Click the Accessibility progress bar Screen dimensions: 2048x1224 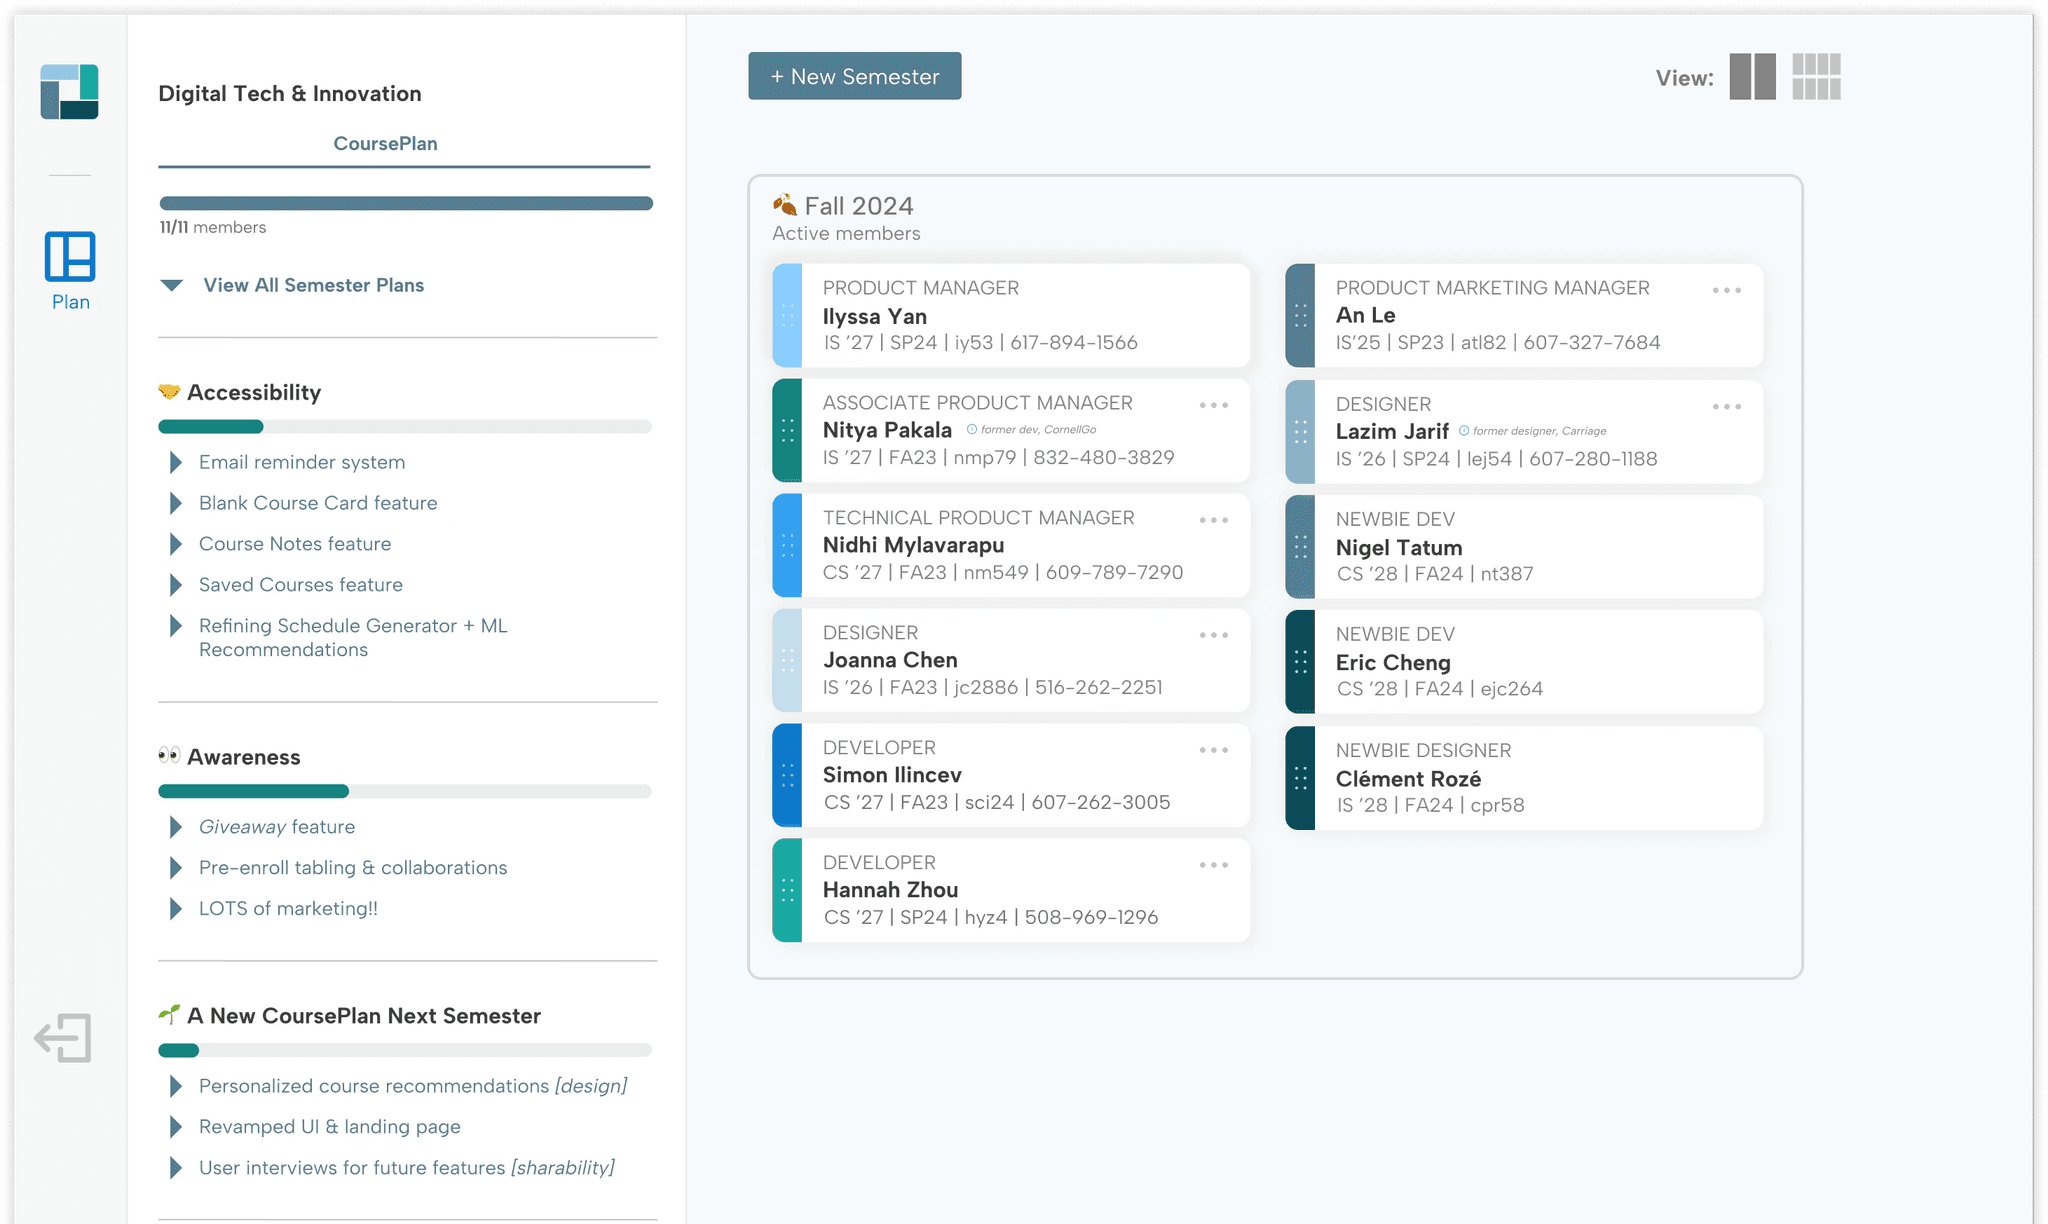point(404,427)
